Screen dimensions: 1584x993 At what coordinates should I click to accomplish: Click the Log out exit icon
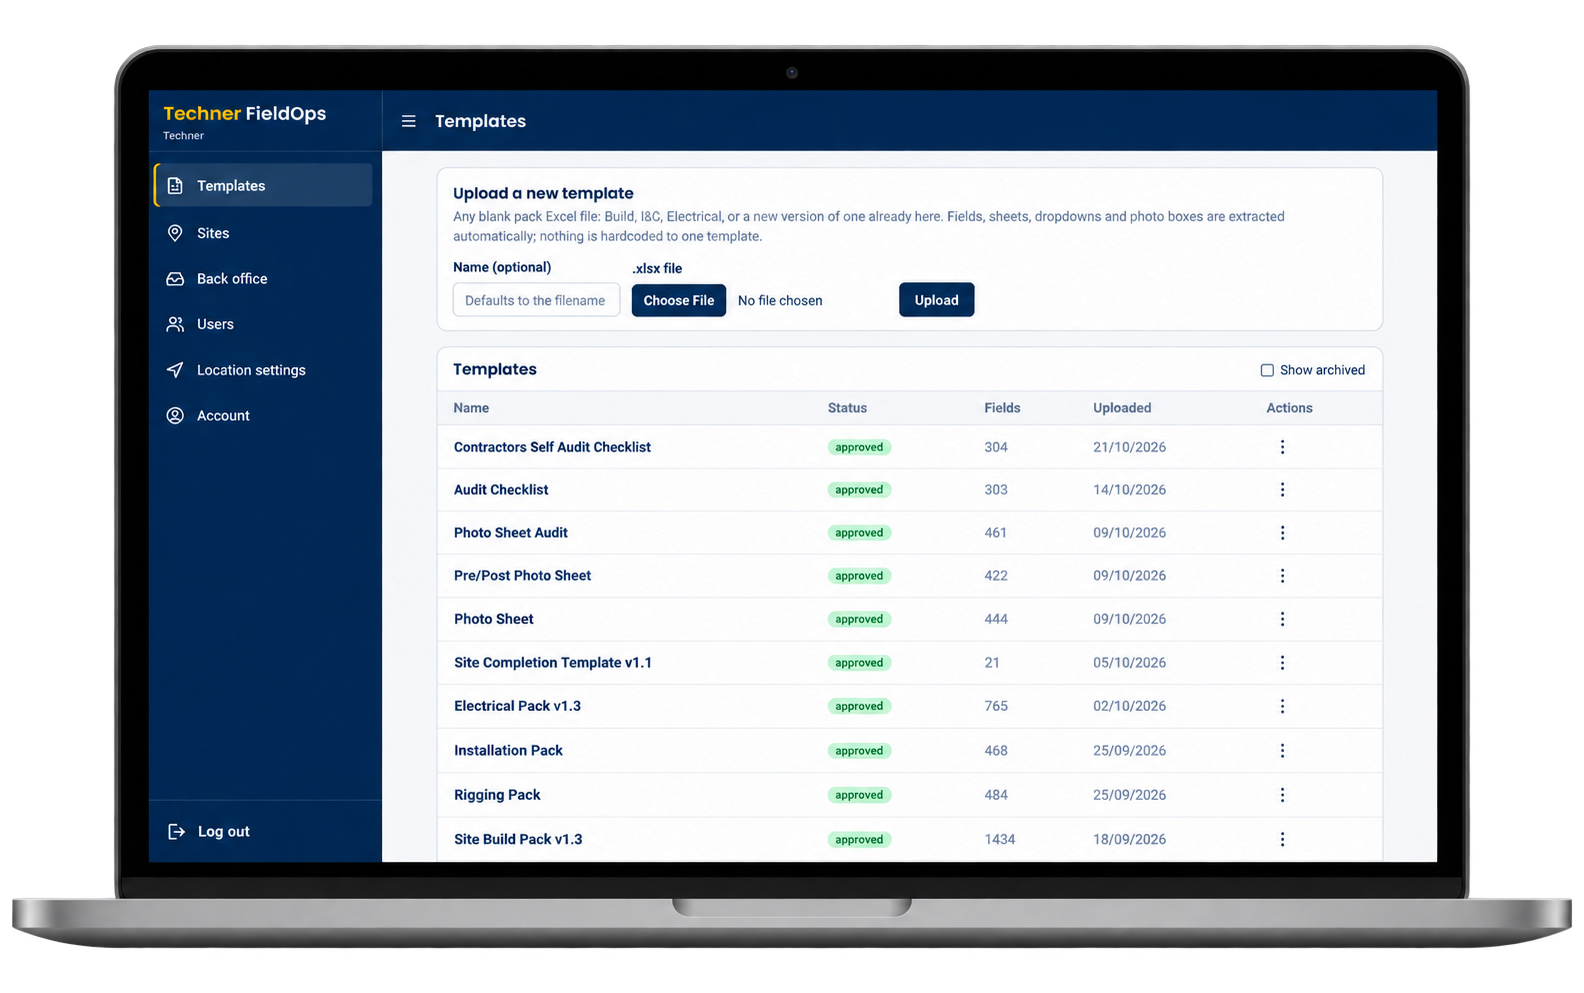coord(176,831)
